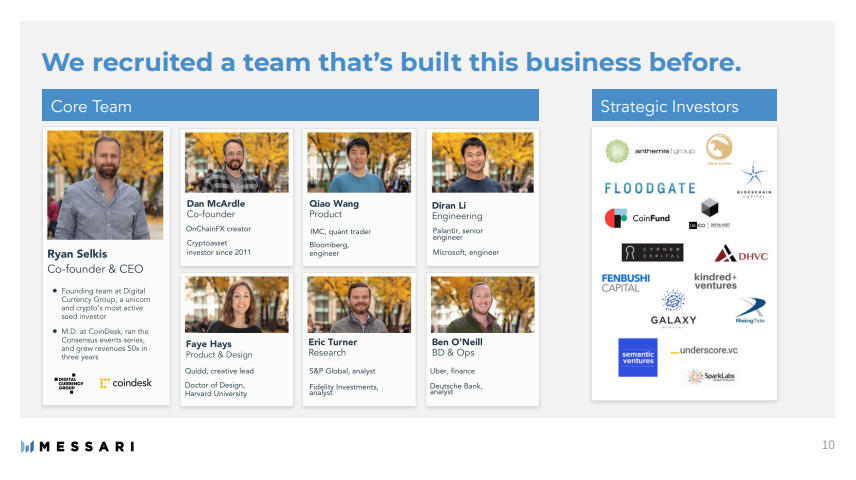Click the Galaxy logo
The height and width of the screenshot is (480, 856).
[x=673, y=309]
